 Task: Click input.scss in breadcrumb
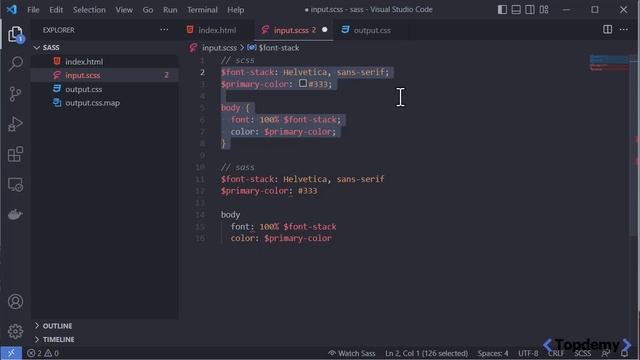[219, 48]
